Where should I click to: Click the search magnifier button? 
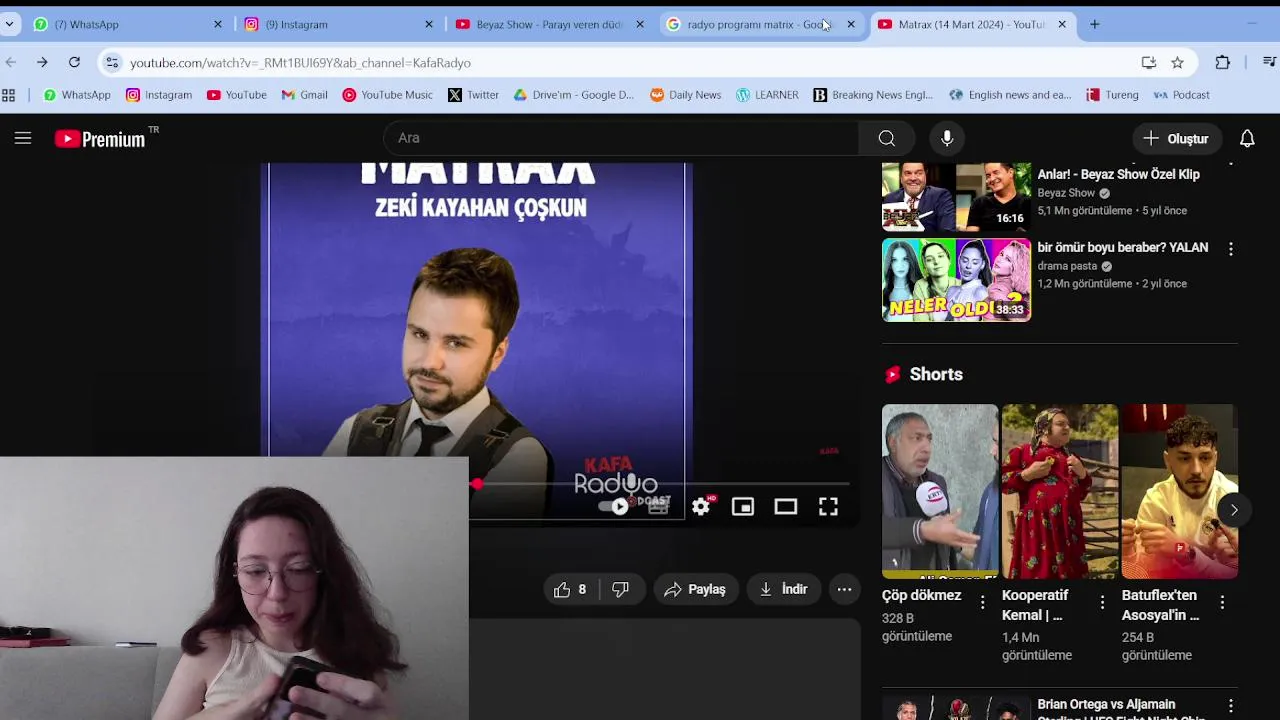pos(887,138)
